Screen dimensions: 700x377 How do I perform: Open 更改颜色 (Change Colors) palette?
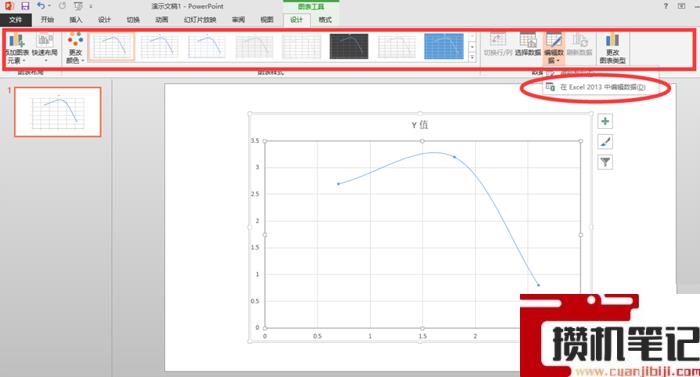click(75, 48)
